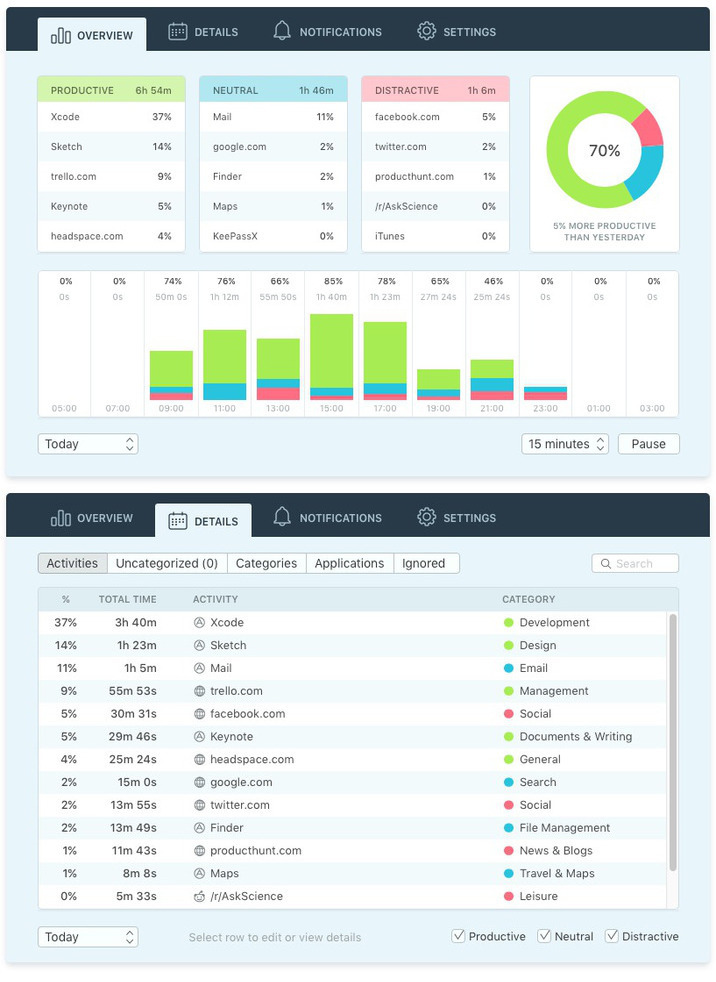Select the Uncategorized (0) segment
This screenshot has height=982, width=716.
point(167,563)
